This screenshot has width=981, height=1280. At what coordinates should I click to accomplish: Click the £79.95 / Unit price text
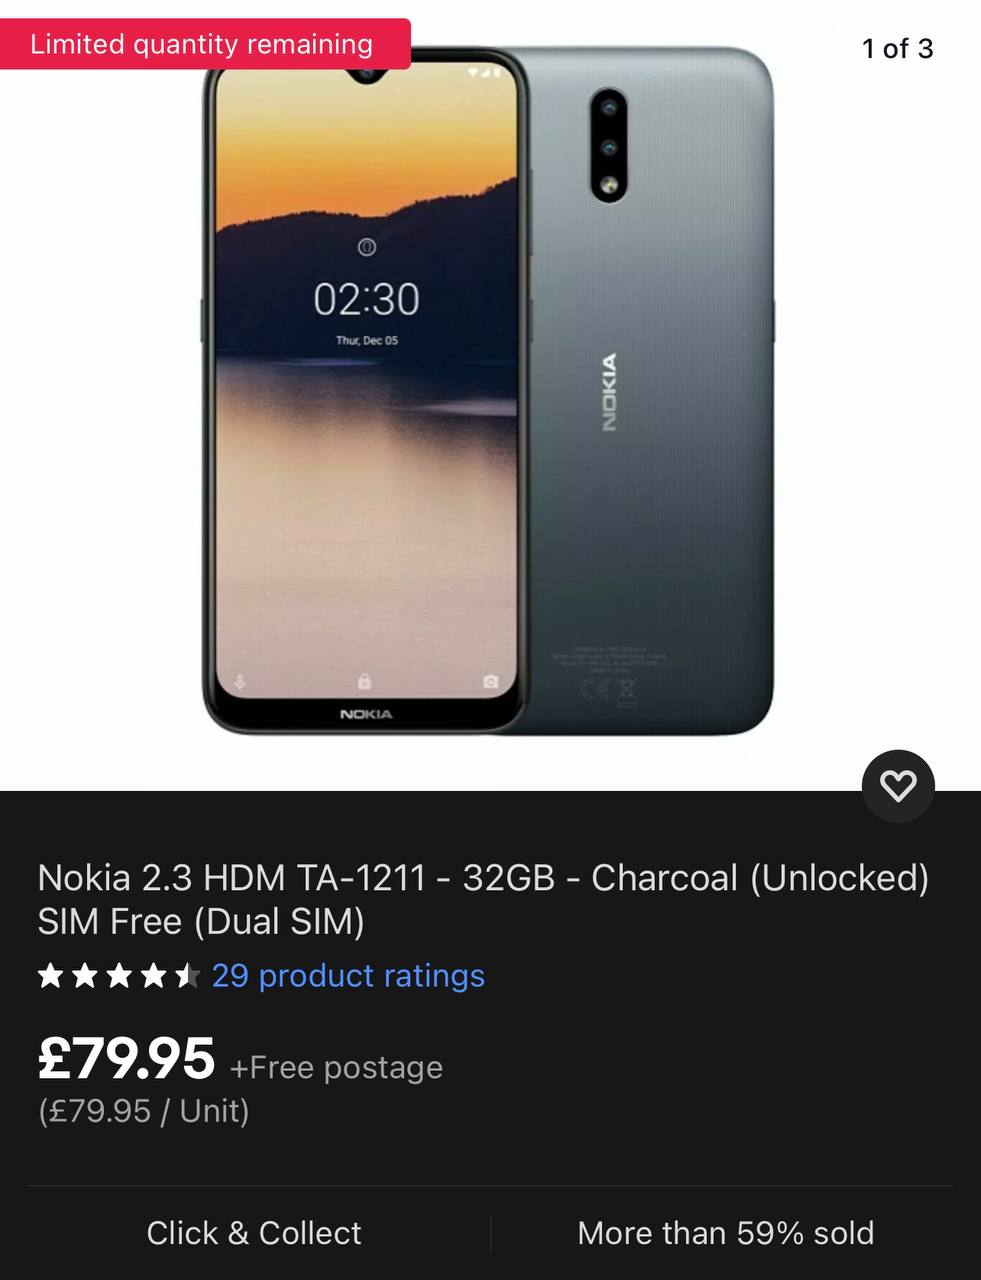(144, 1111)
